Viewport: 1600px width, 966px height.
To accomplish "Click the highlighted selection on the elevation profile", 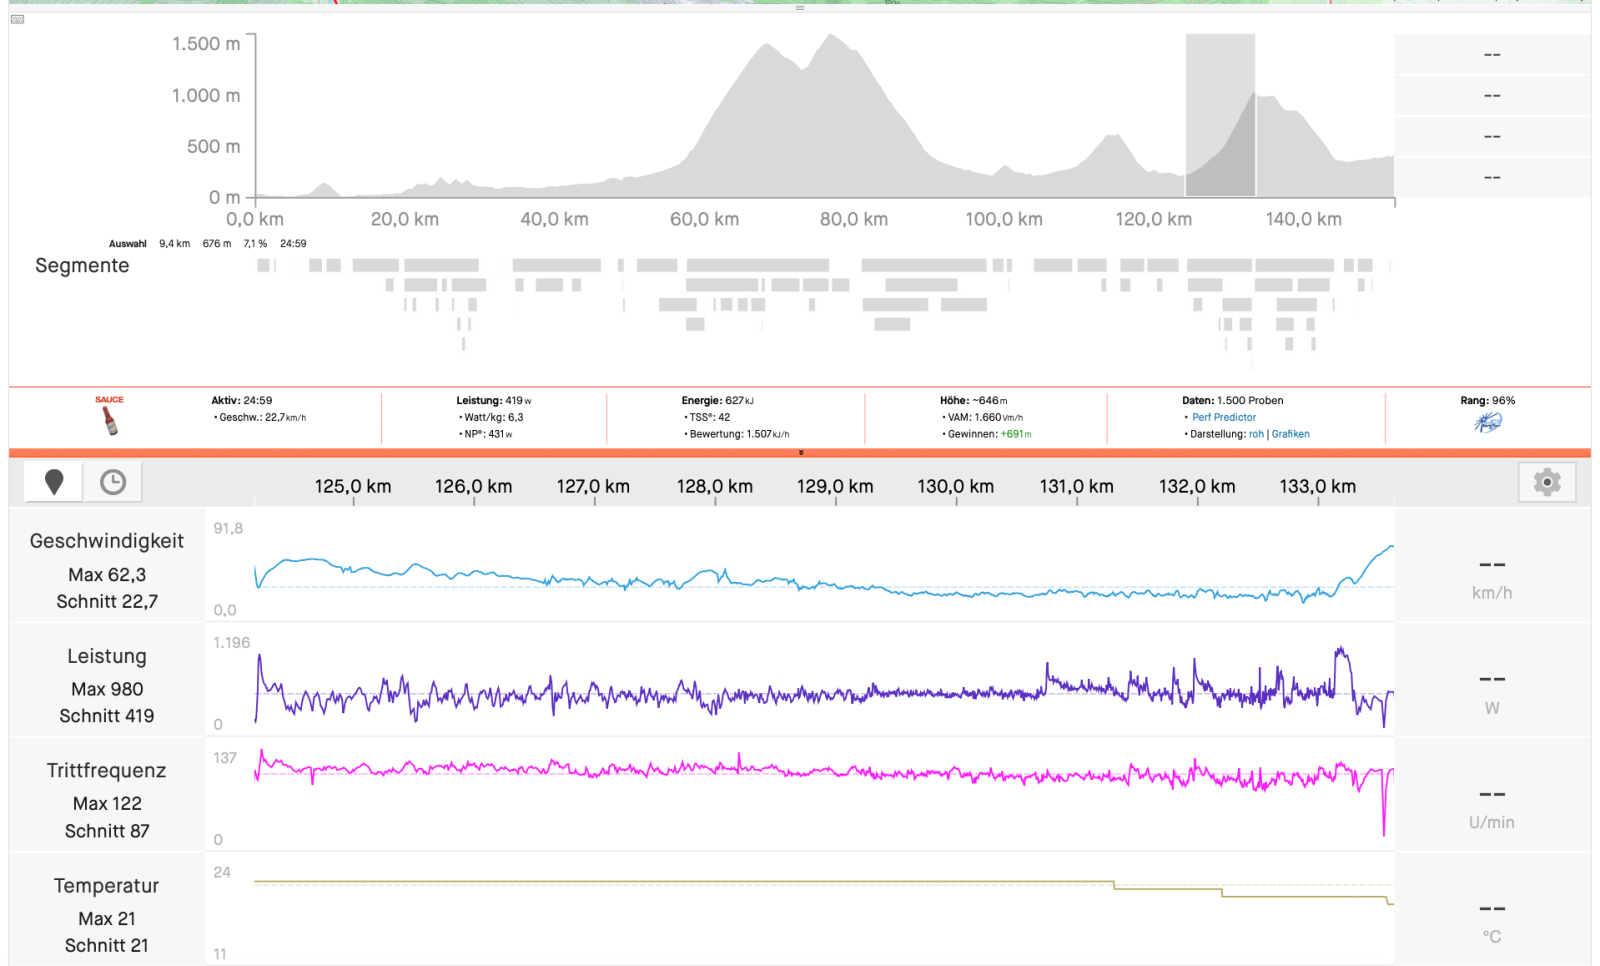I will [1220, 115].
